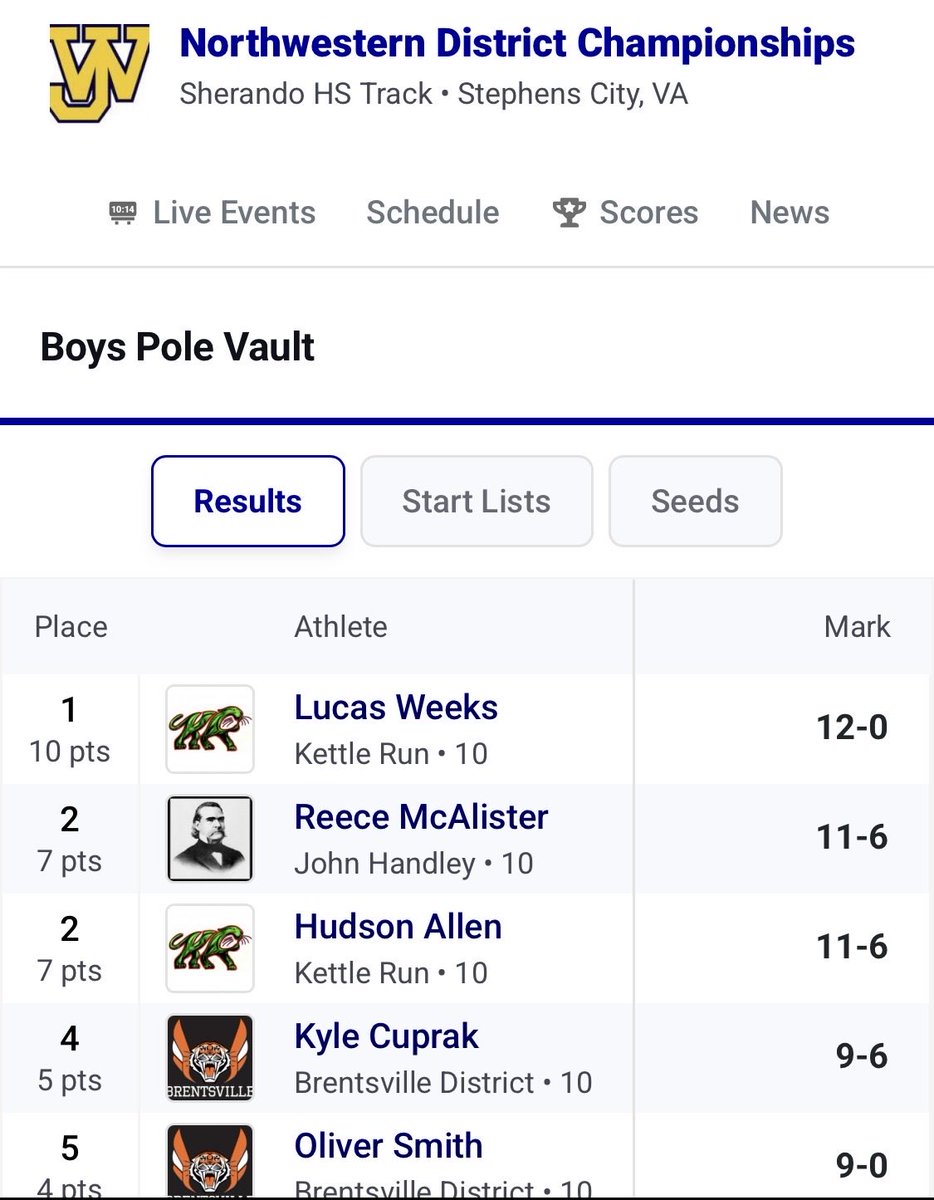Select the Results tab
Viewport: 934px width, 1200px height.
(x=248, y=501)
